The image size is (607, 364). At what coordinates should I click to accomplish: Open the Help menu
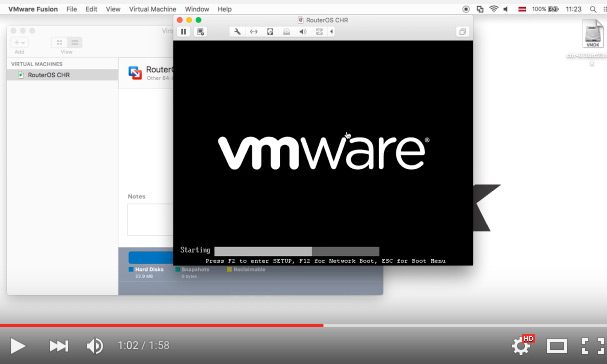[225, 9]
